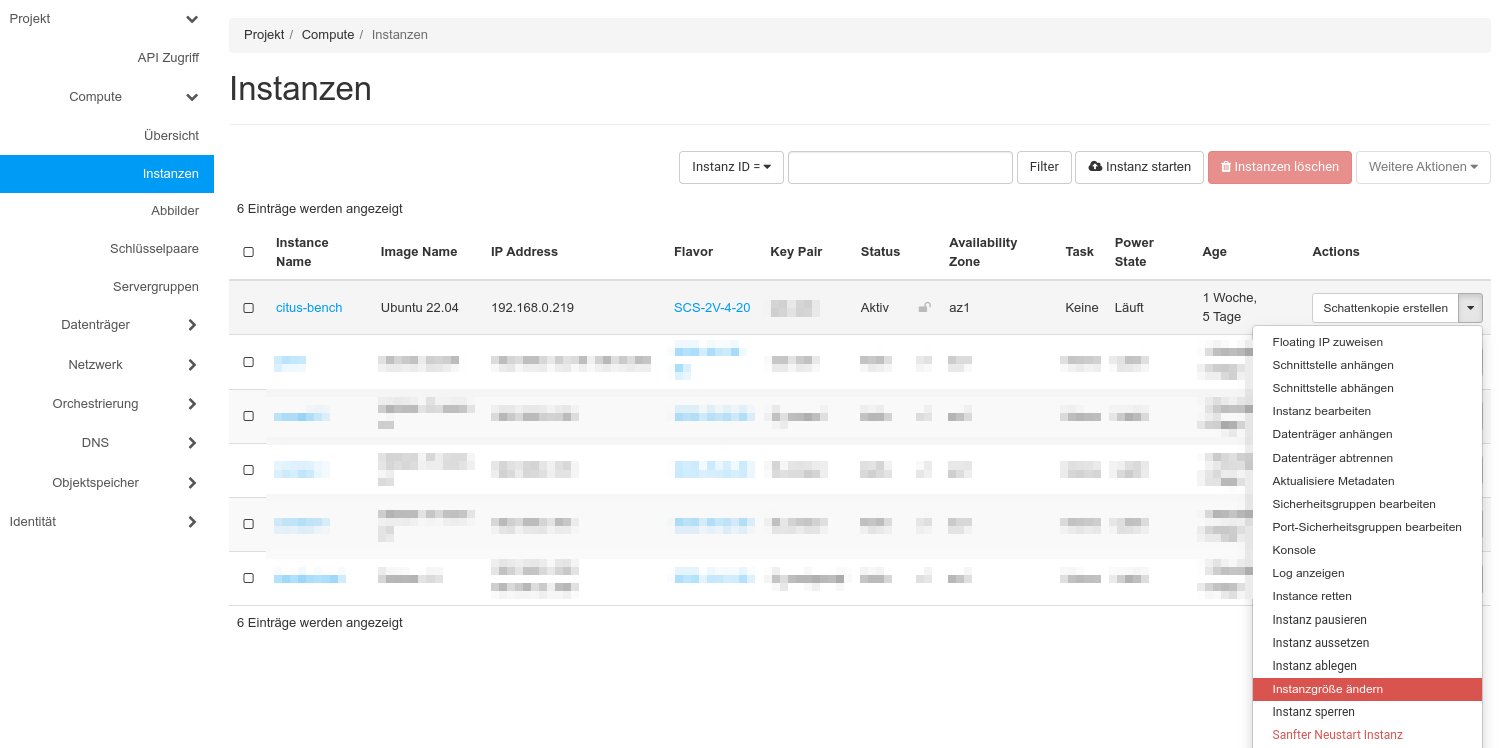Open the Instanz ID filter dropdown

(x=731, y=167)
